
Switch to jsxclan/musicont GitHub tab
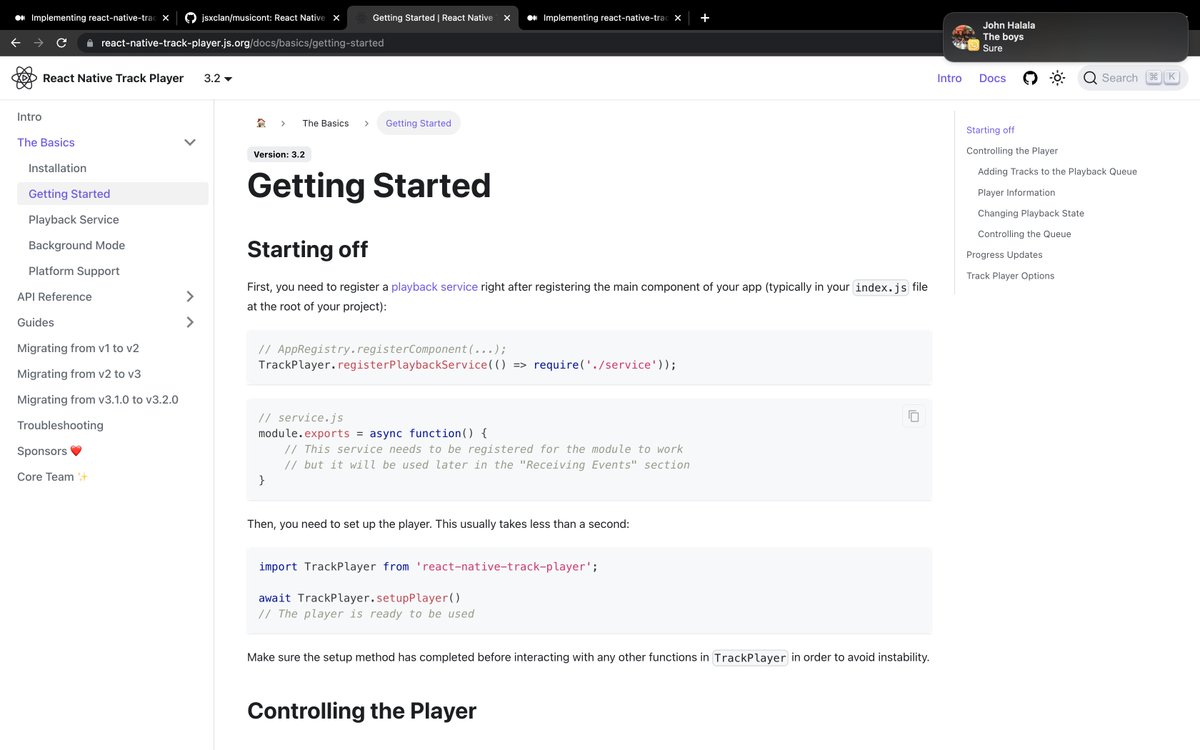point(262,18)
